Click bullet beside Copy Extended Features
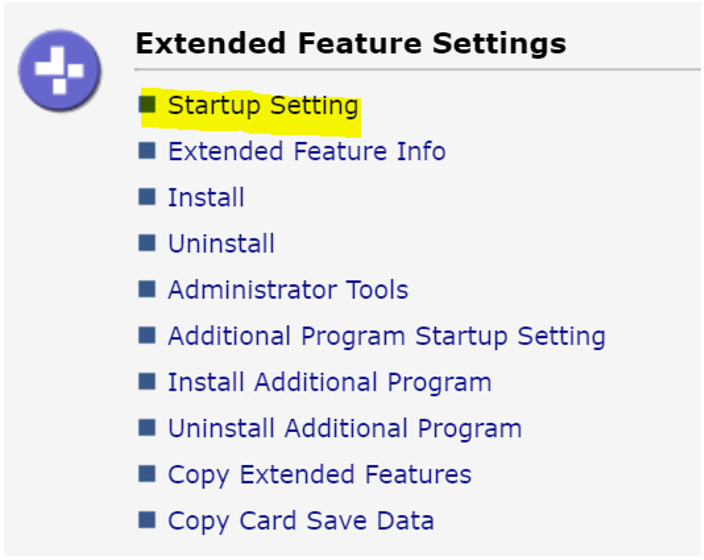 pos(148,473)
